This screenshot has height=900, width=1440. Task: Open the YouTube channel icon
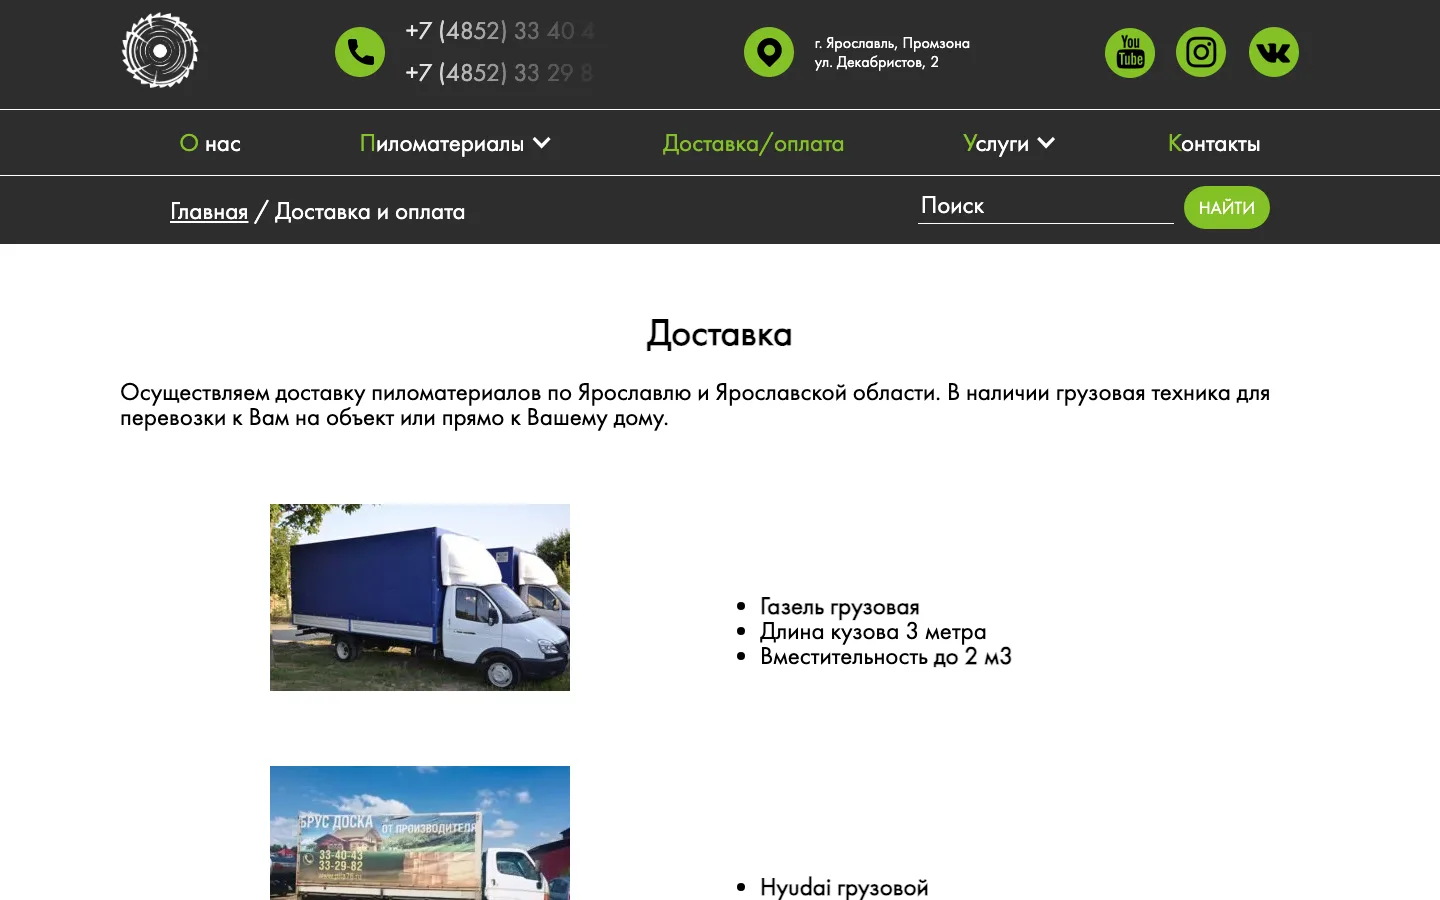pyautogui.click(x=1130, y=52)
